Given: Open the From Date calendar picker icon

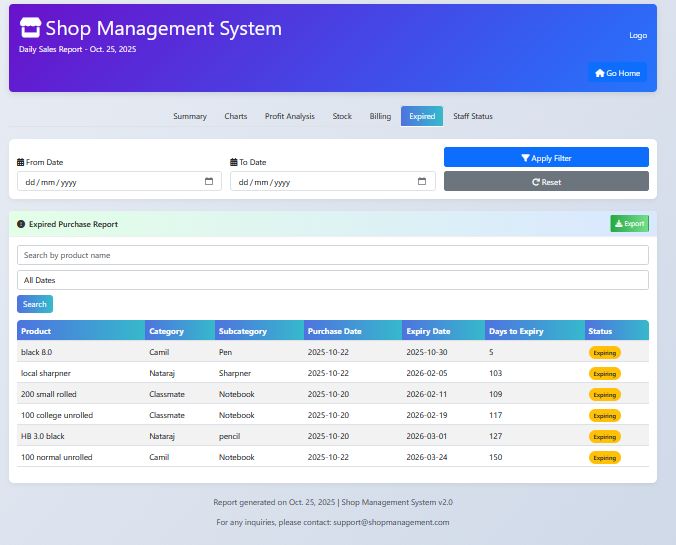Looking at the screenshot, I should 209,182.
